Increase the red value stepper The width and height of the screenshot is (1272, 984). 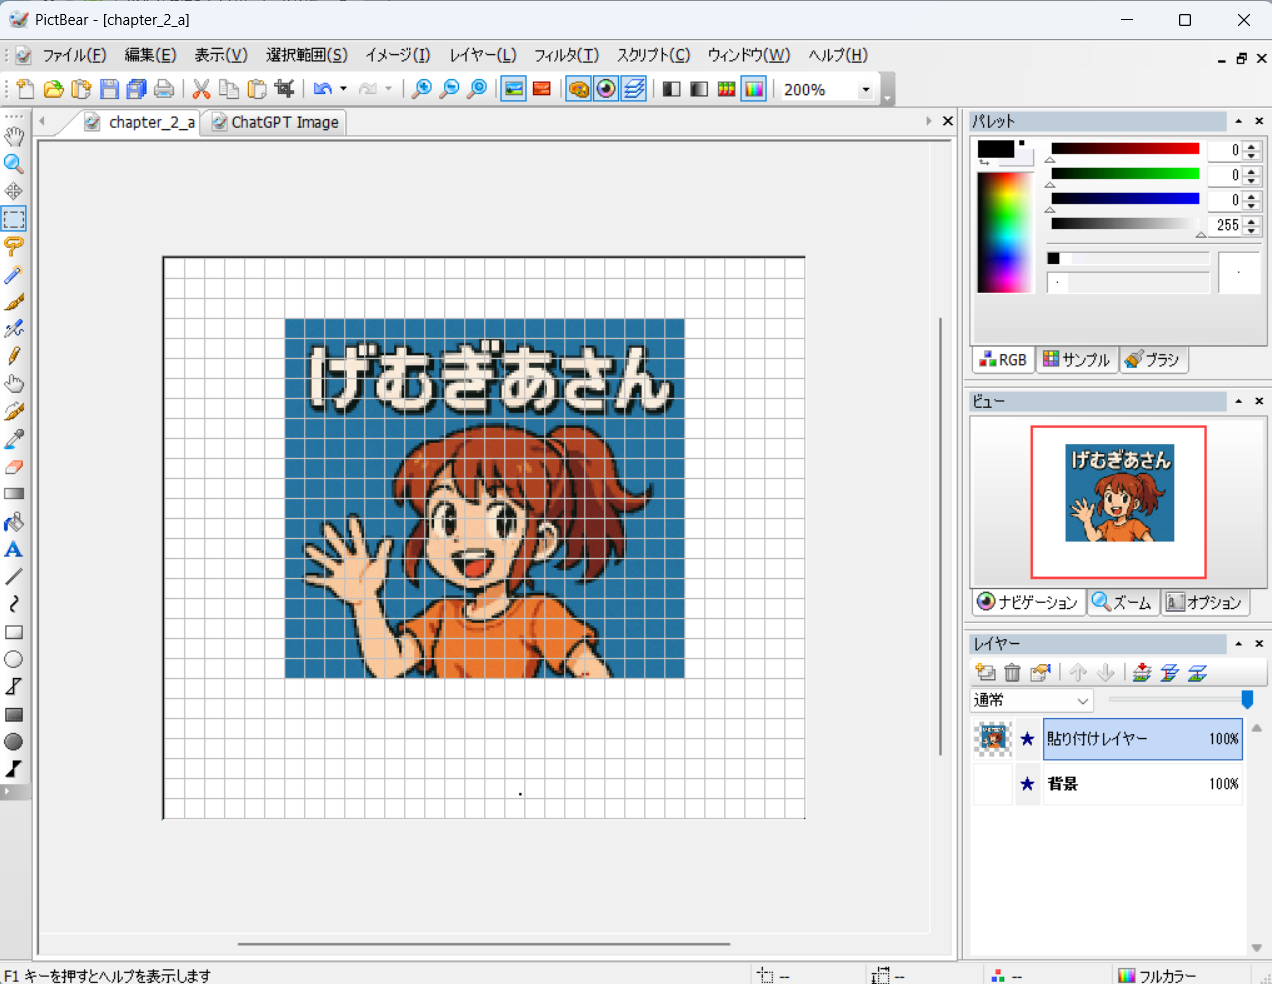click(x=1252, y=146)
